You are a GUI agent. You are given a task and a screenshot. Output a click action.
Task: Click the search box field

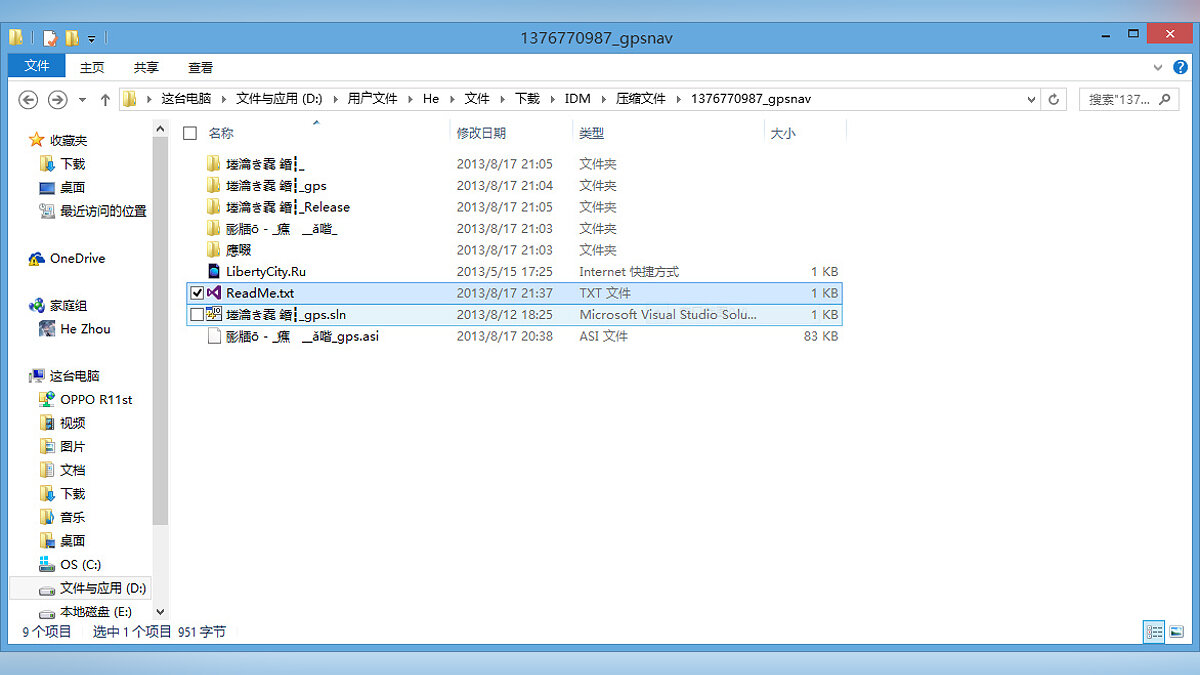[x=1120, y=99]
